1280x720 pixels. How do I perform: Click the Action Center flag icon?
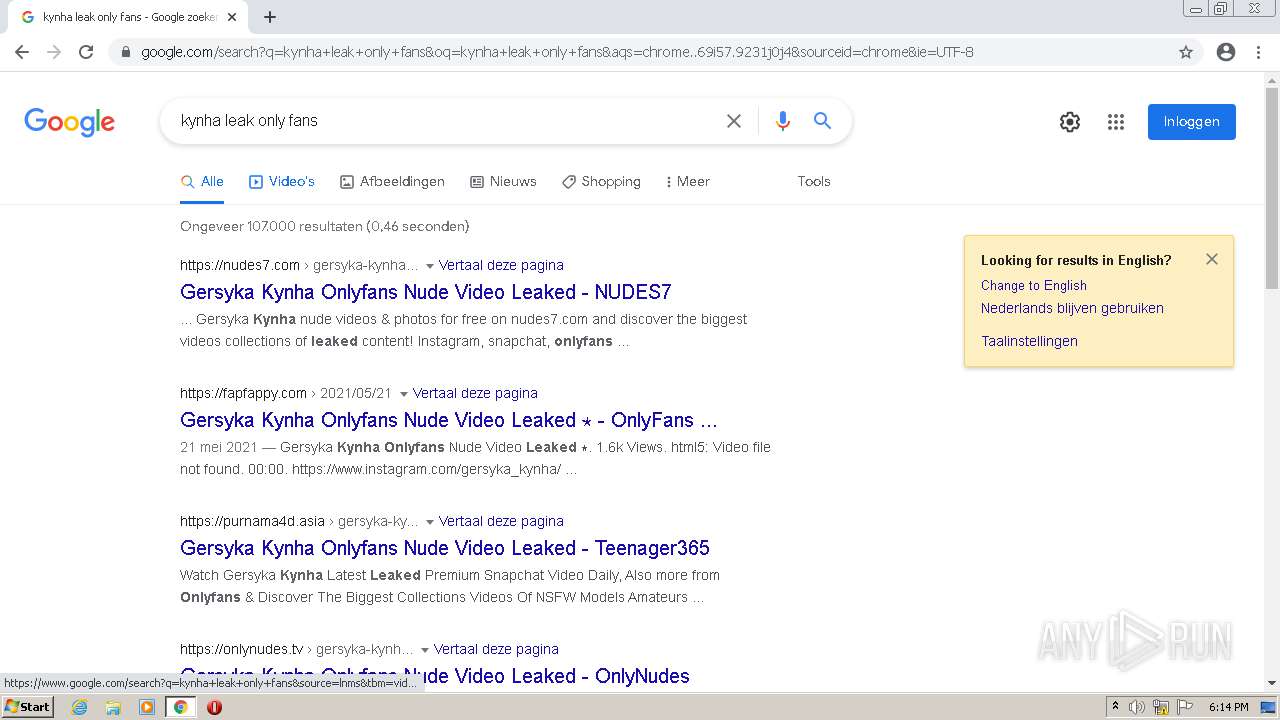[1185, 707]
